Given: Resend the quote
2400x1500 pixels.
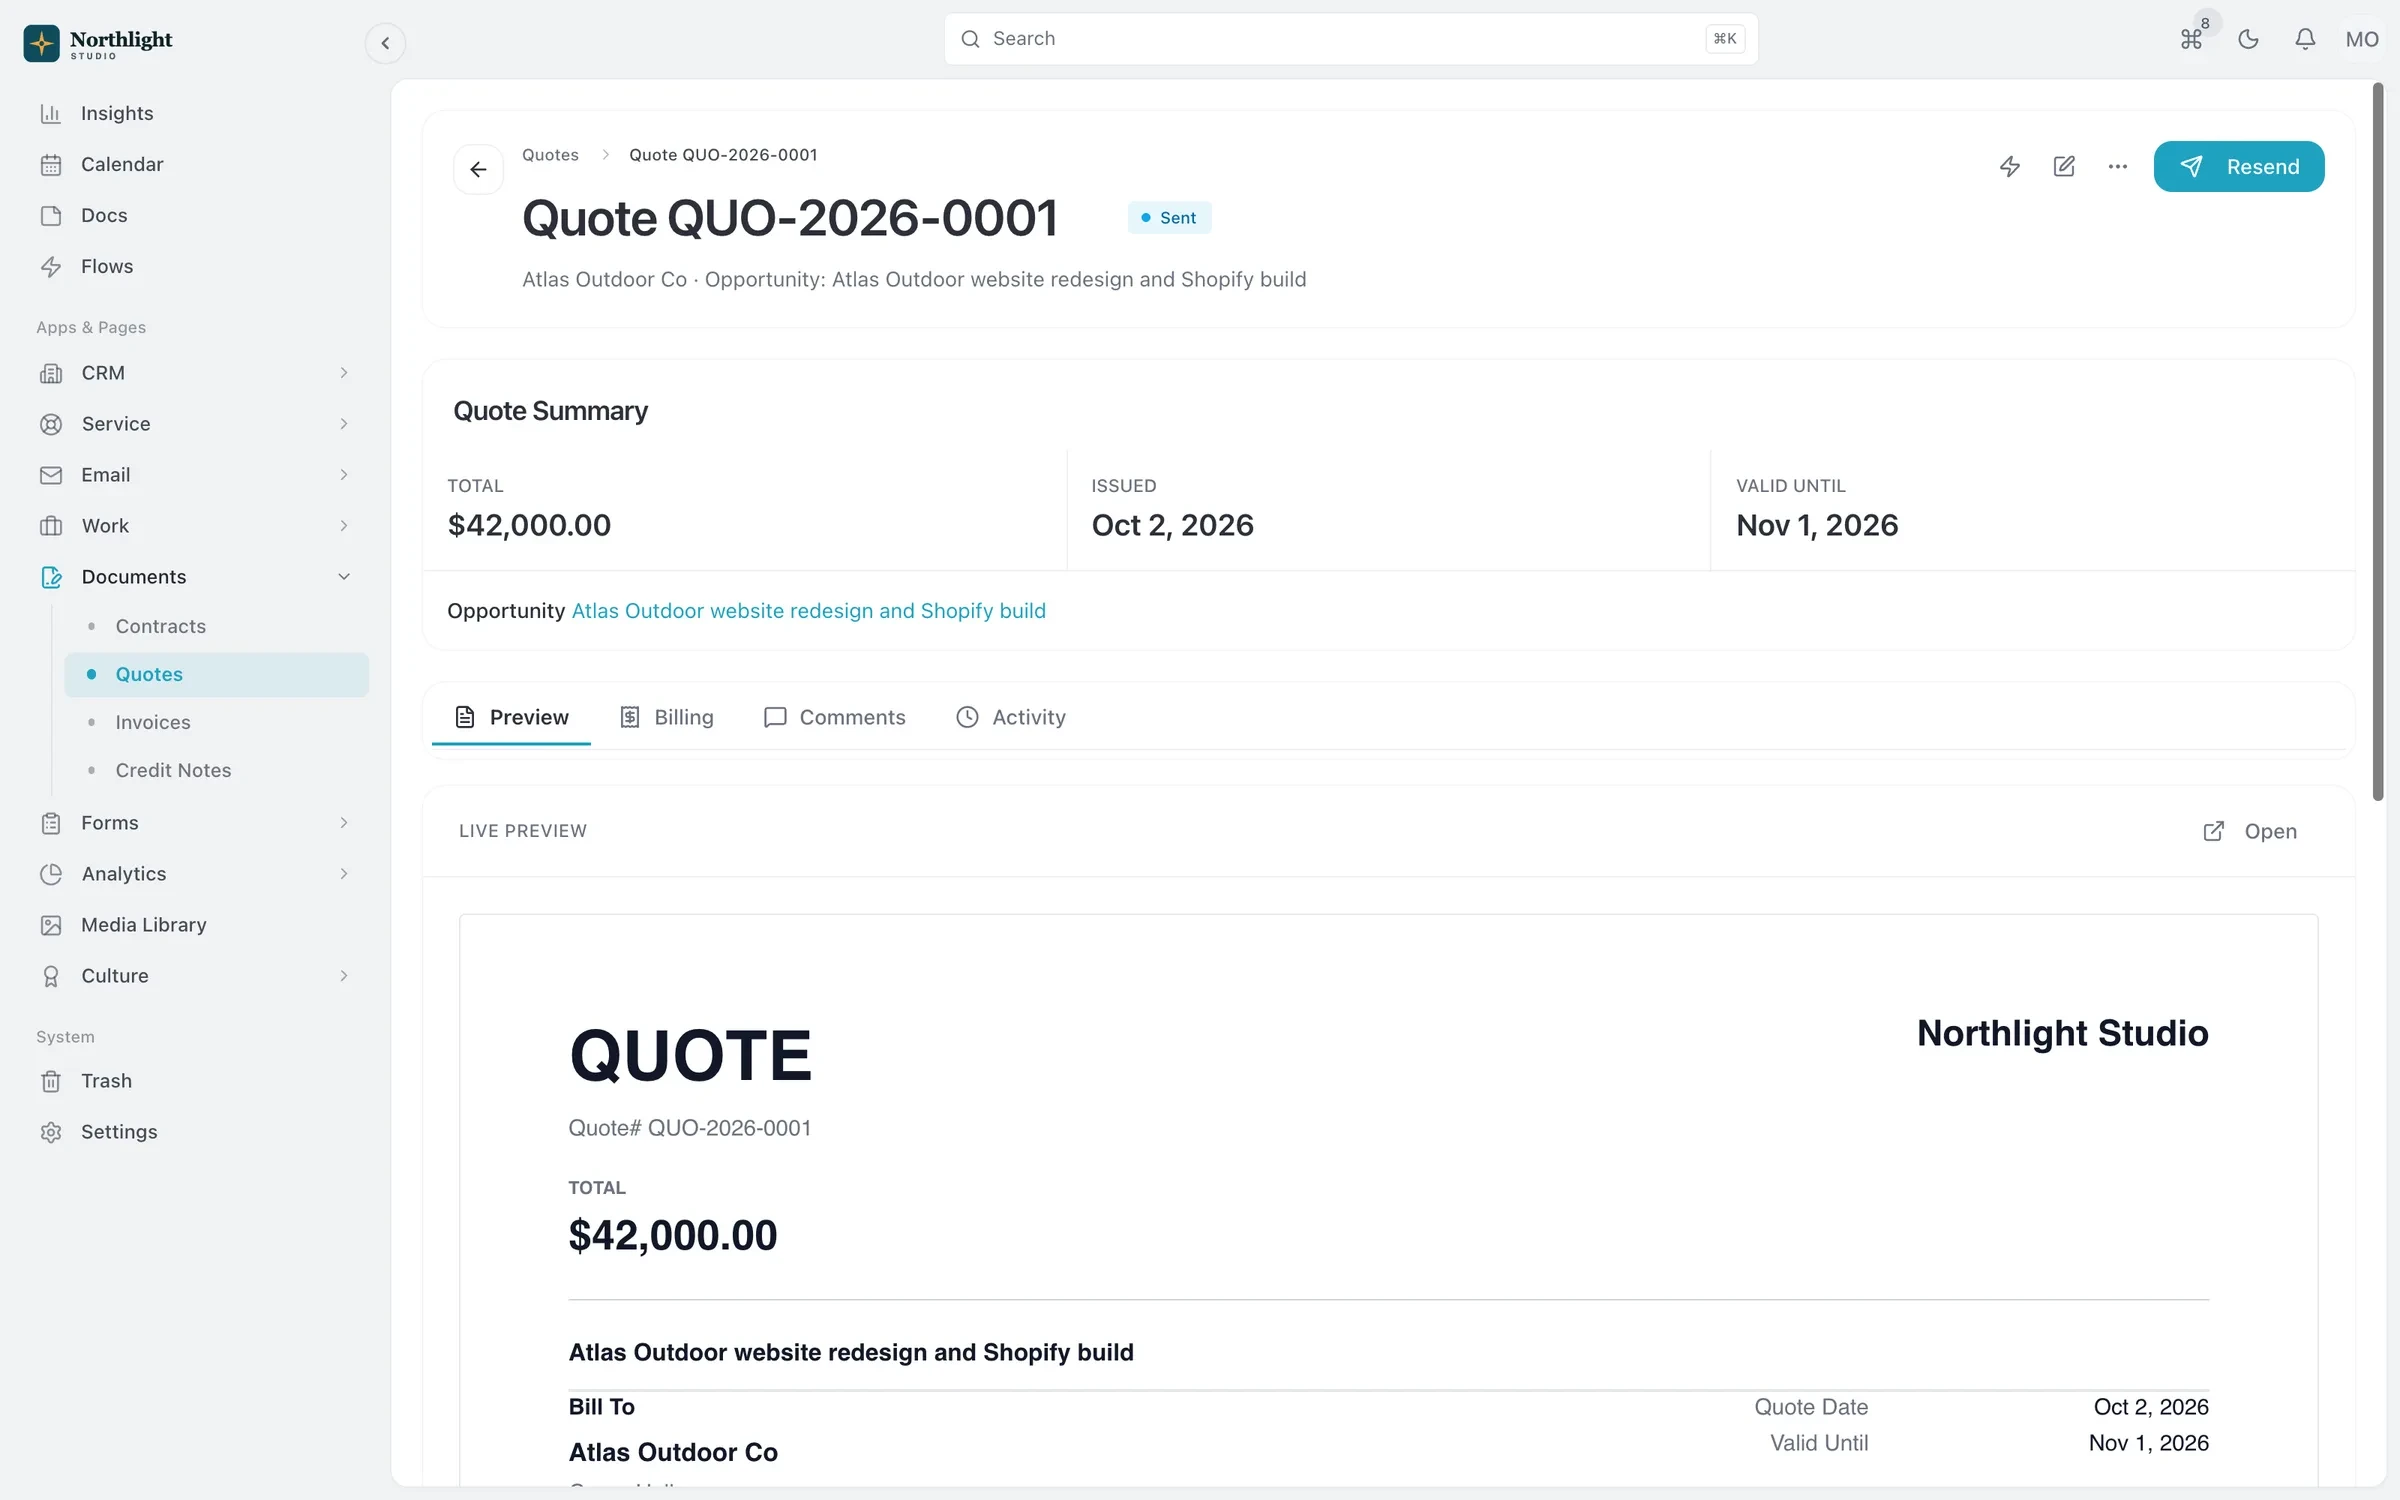Looking at the screenshot, I should [x=2239, y=167].
